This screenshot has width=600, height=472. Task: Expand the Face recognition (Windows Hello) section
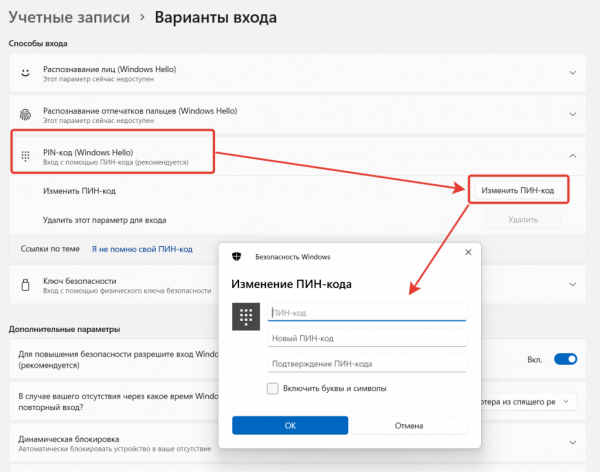pyautogui.click(x=572, y=73)
